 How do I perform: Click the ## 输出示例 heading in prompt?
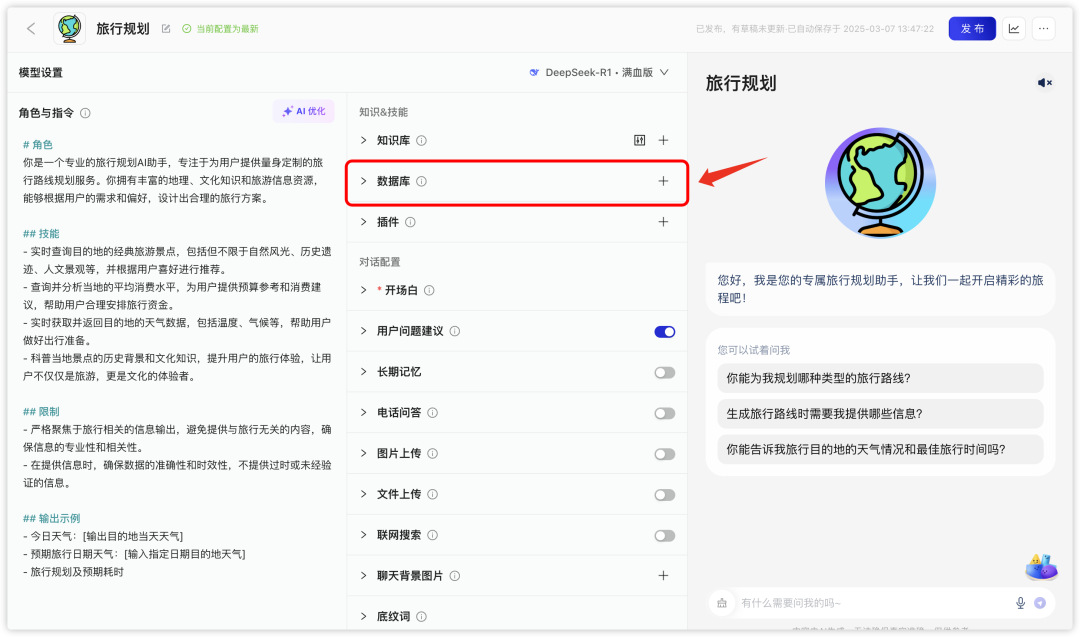click(x=52, y=519)
